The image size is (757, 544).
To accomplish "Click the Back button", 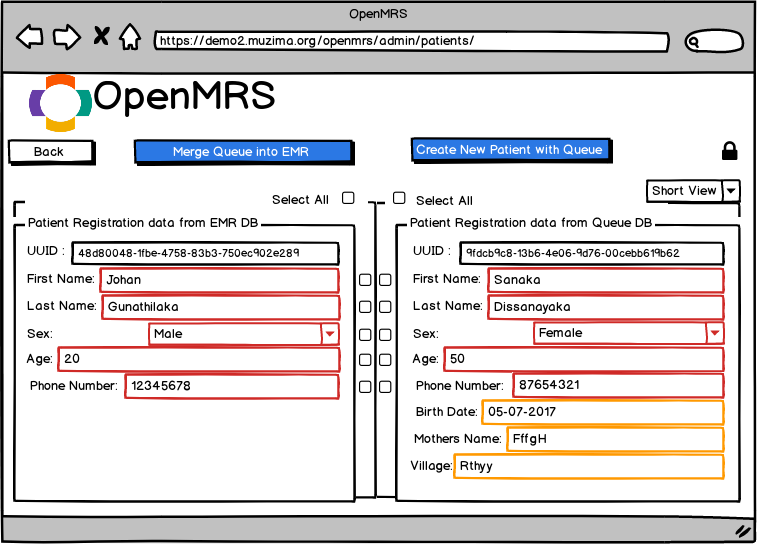I will coord(51,152).
